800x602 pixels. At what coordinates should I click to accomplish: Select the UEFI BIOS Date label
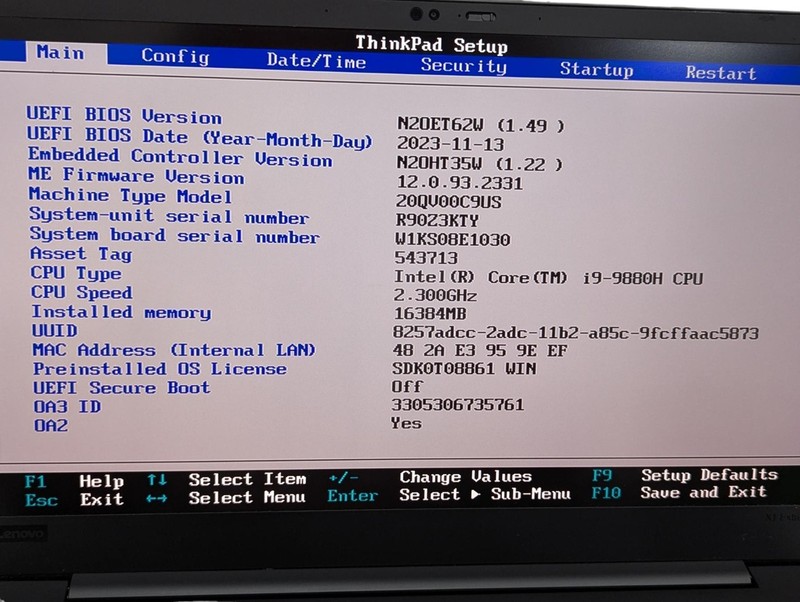[199, 137]
